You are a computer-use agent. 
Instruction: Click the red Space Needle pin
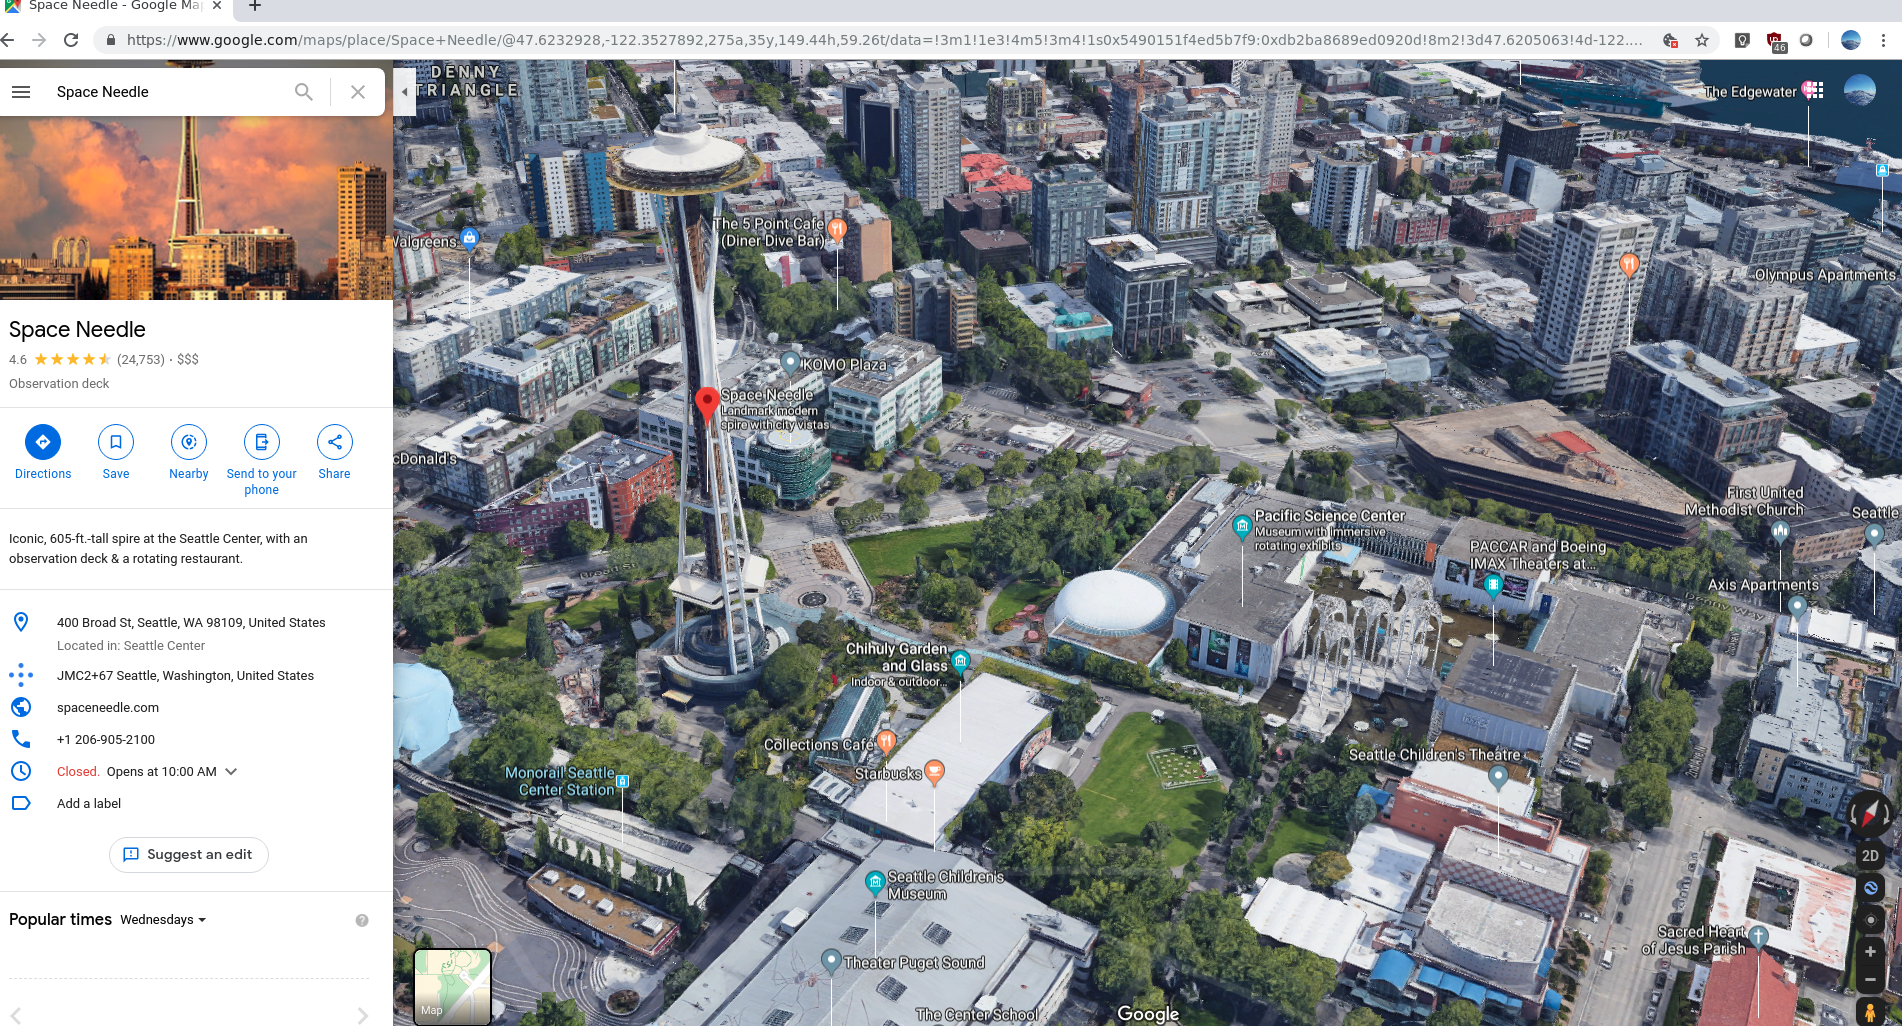(707, 405)
